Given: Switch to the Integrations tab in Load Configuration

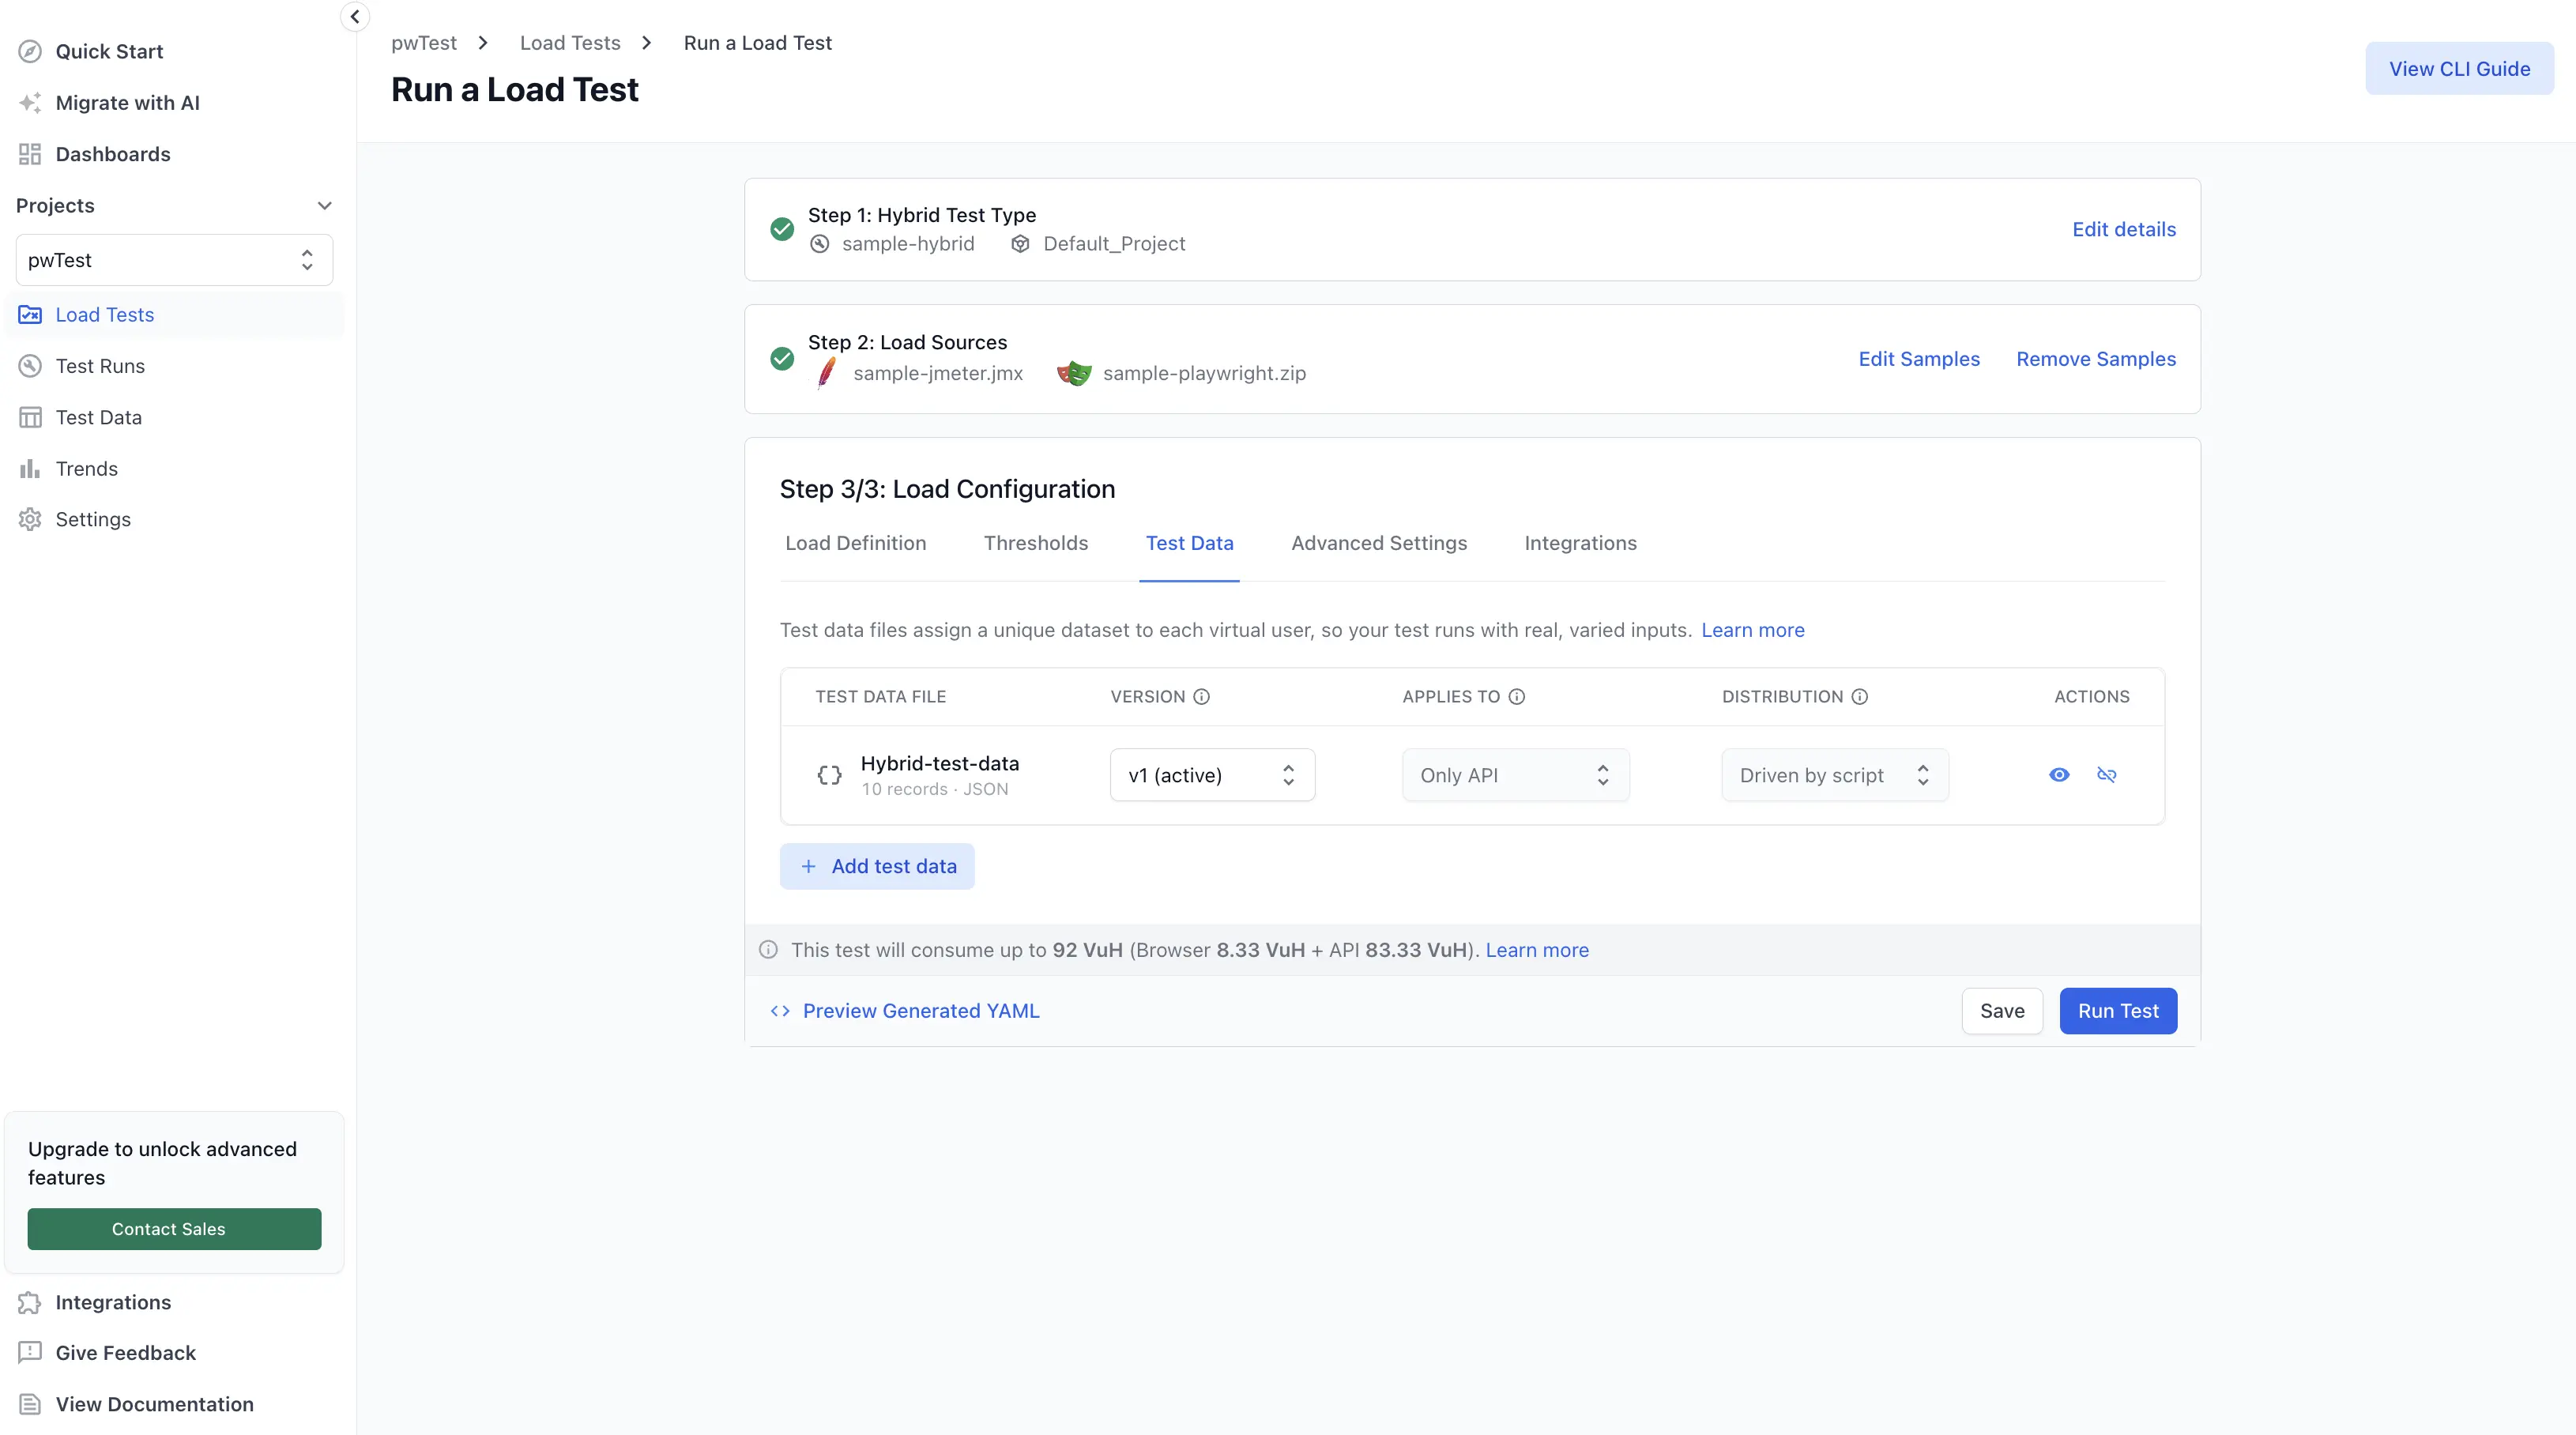Looking at the screenshot, I should 1581,543.
